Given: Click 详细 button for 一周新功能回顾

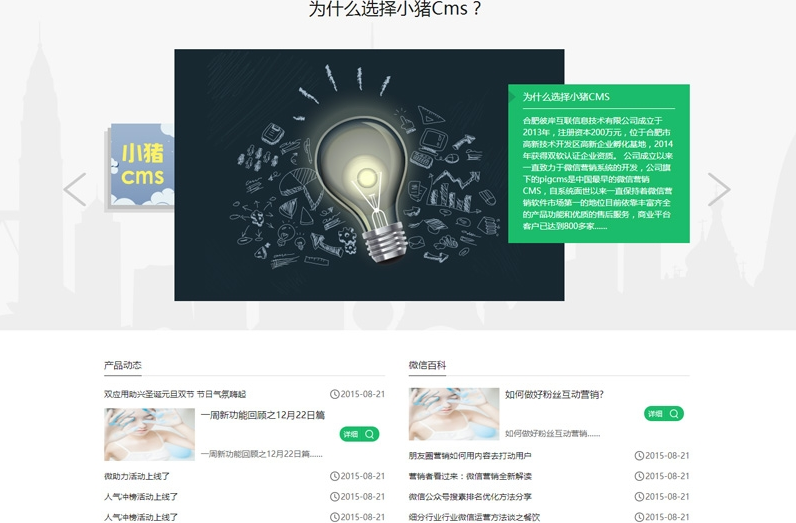Looking at the screenshot, I should click(359, 434).
